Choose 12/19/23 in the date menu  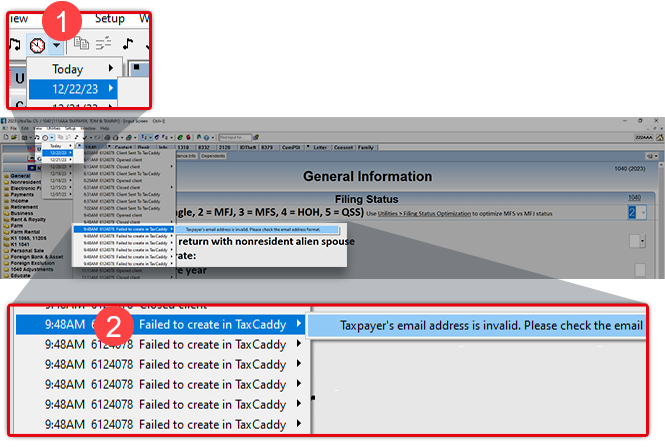coord(58,173)
